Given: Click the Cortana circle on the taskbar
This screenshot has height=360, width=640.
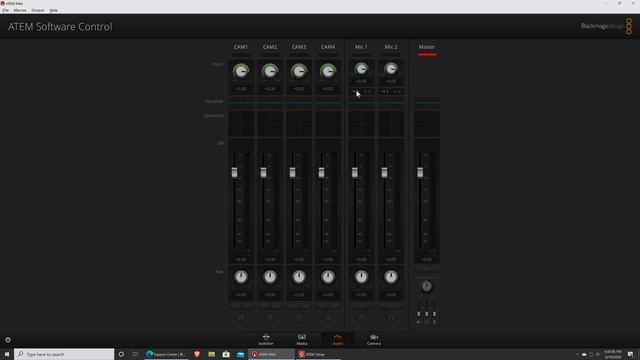Looking at the screenshot, I should (121, 354).
